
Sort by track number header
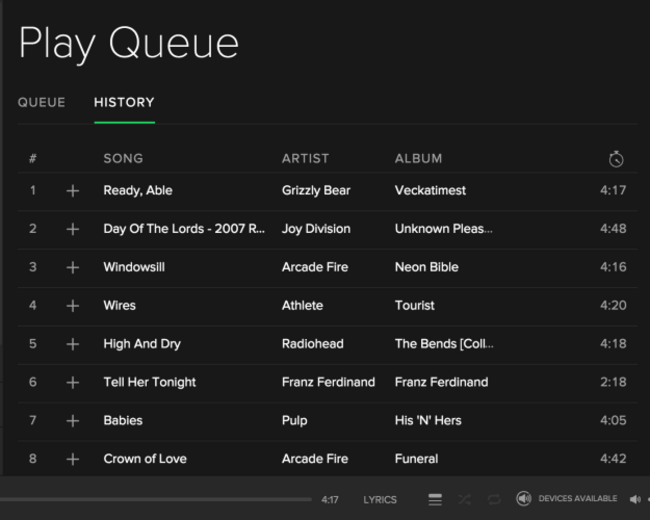pos(33,158)
